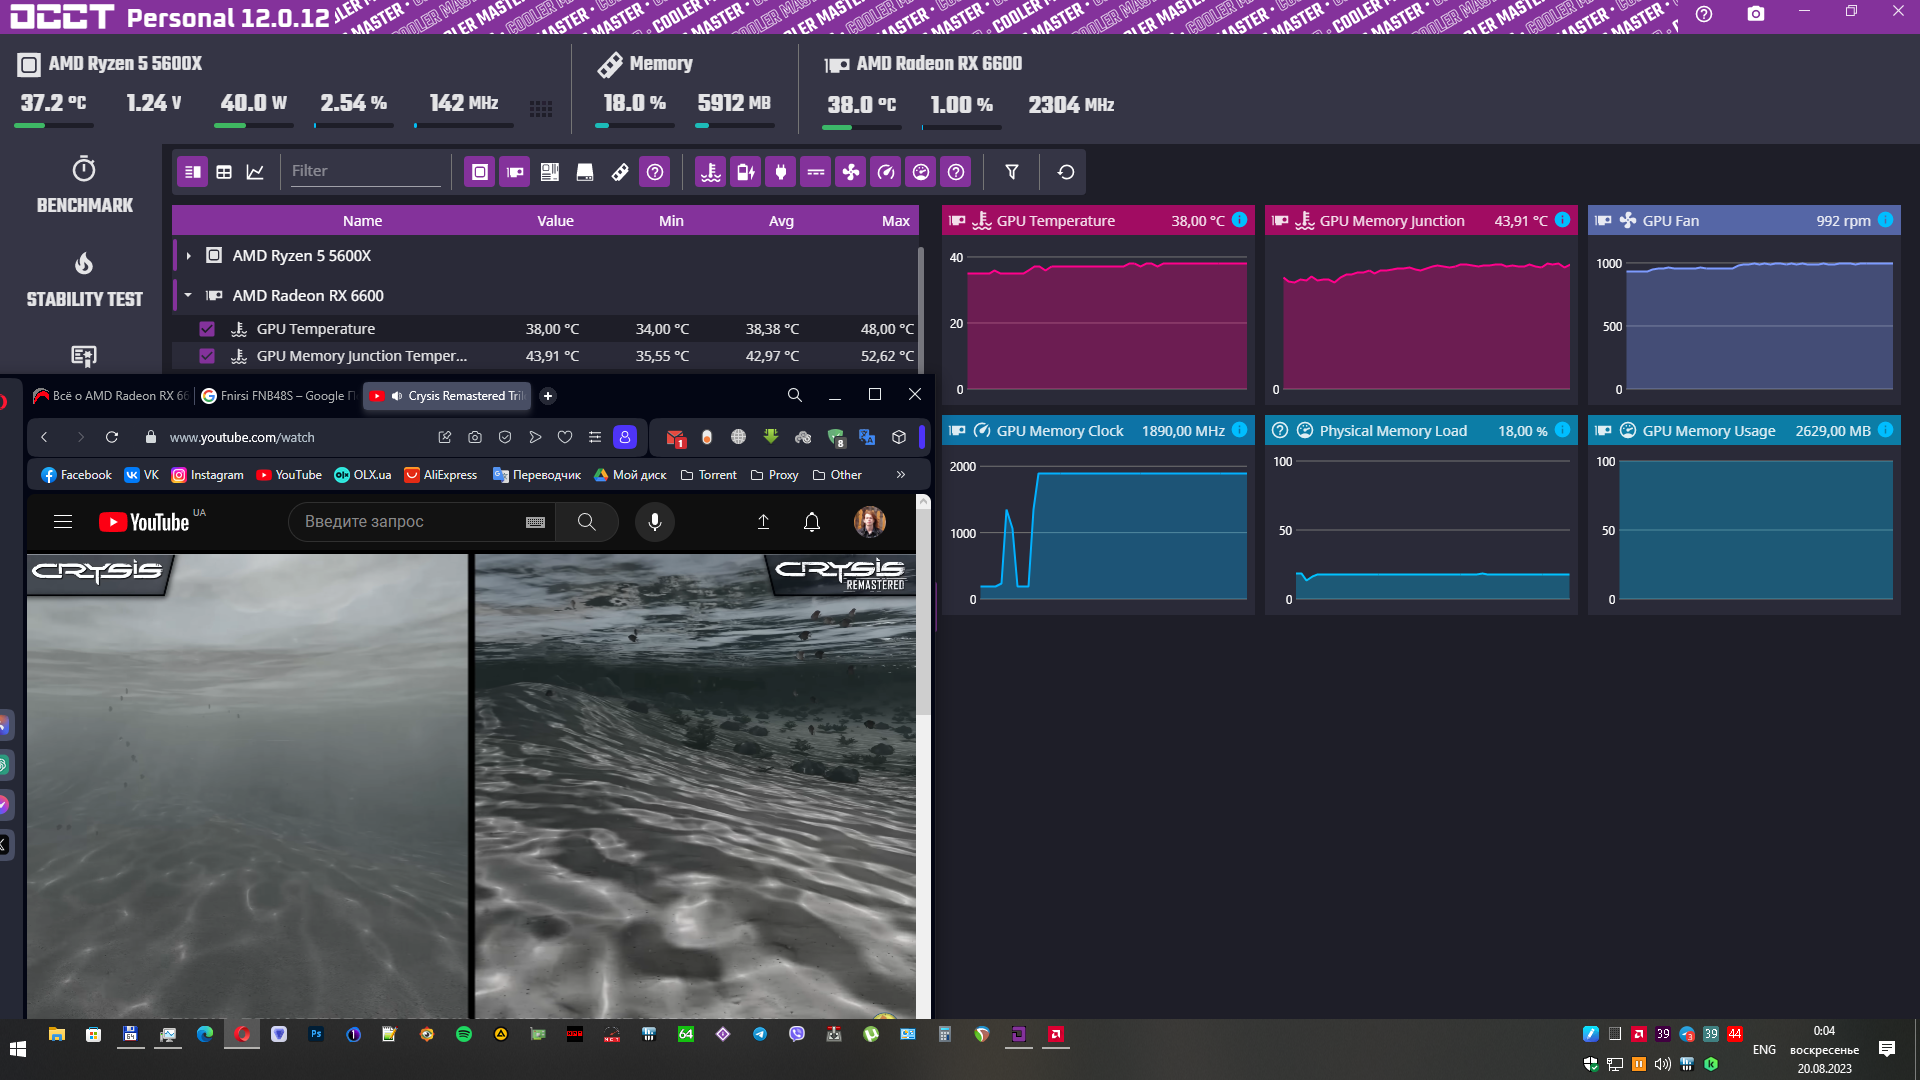Click the sensor Filter text field
1920x1080 pixels.
coord(364,172)
